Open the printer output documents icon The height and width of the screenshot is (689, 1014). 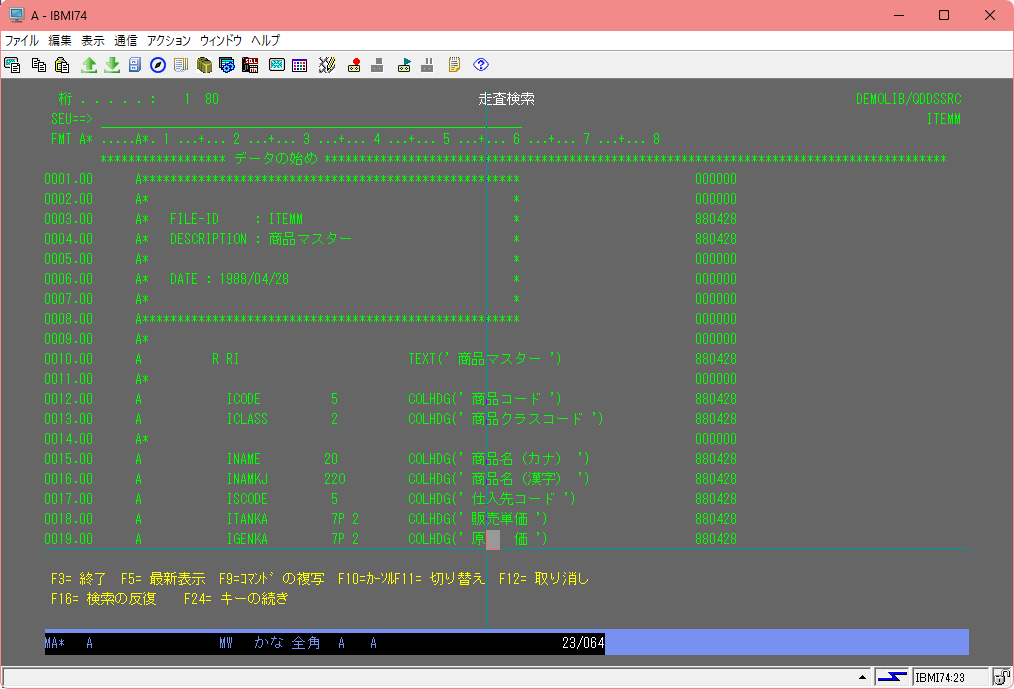point(181,65)
